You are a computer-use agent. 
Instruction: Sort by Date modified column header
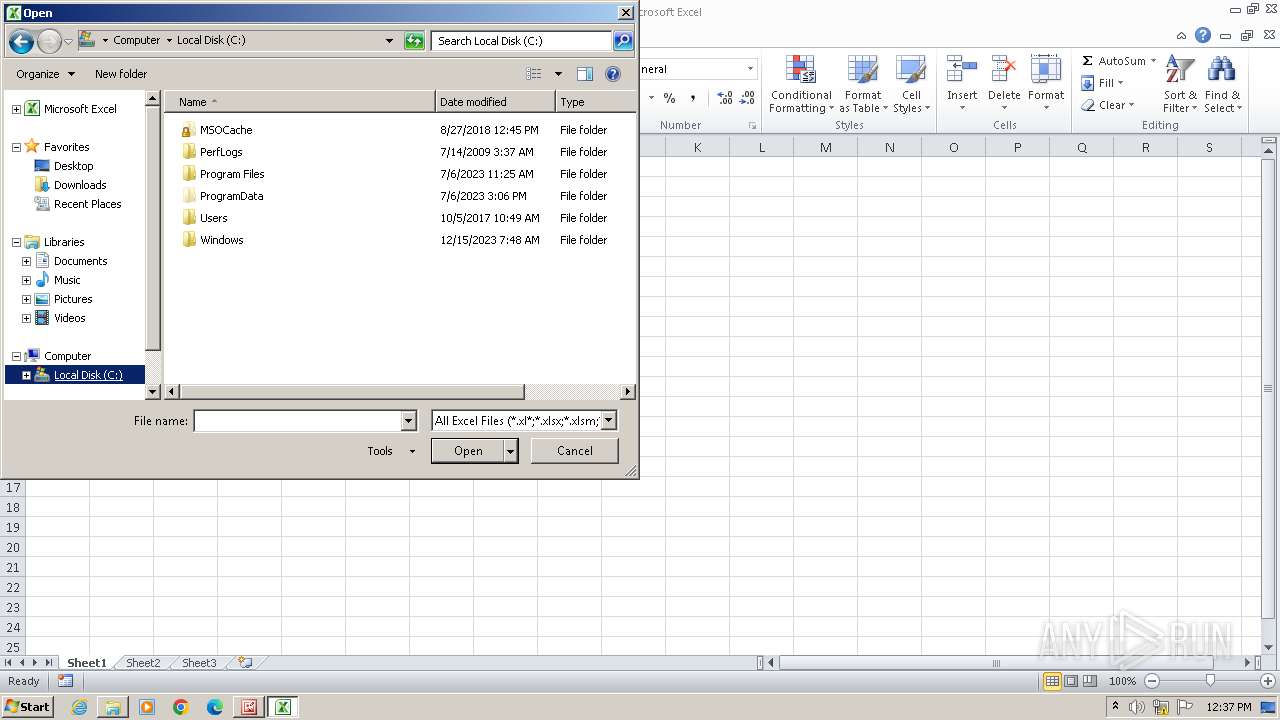495,102
